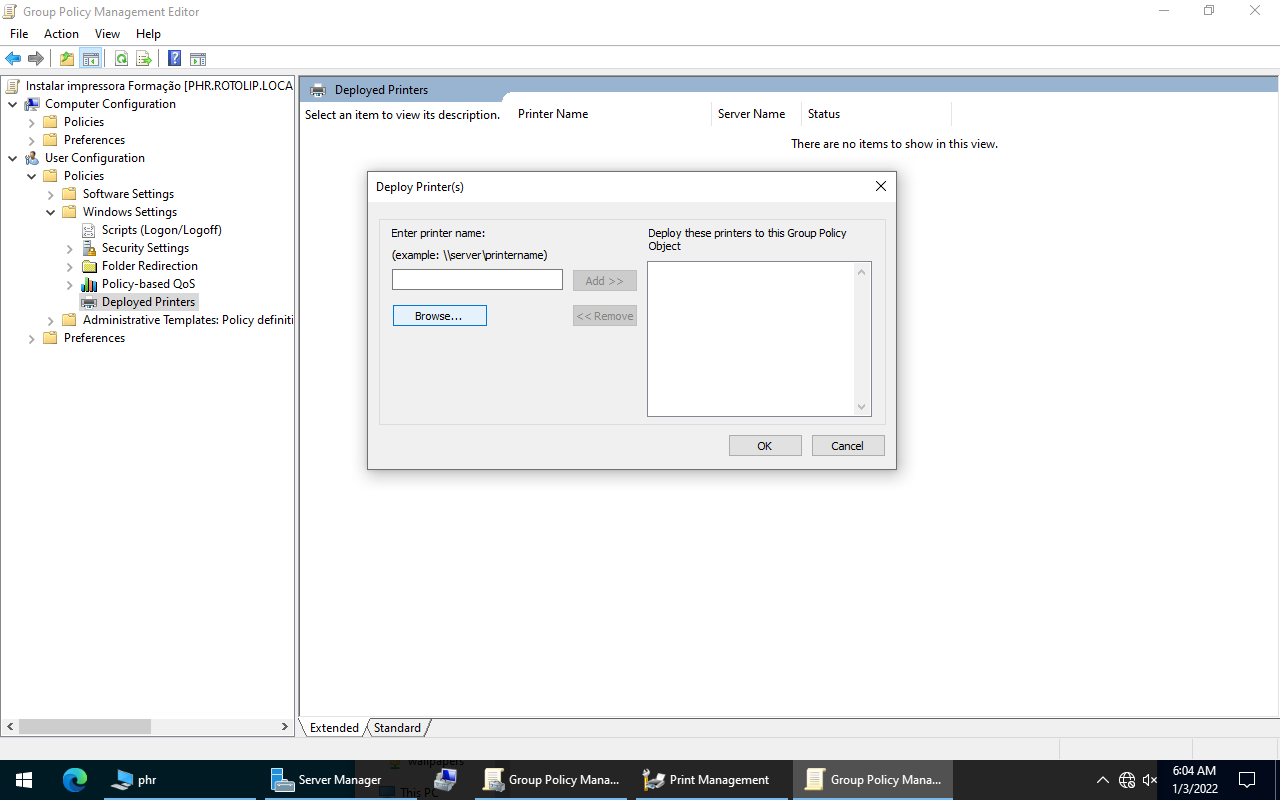Switch to the Standard tab
The image size is (1280, 800).
tap(397, 728)
